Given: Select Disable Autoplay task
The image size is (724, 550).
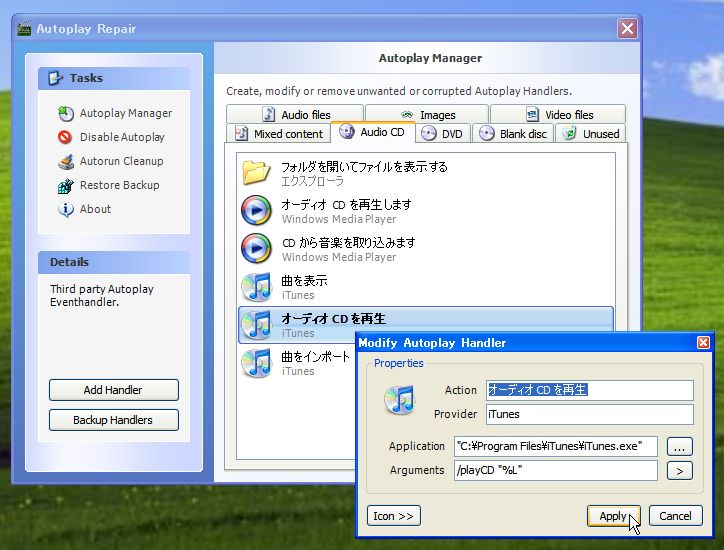Looking at the screenshot, I should click(122, 137).
